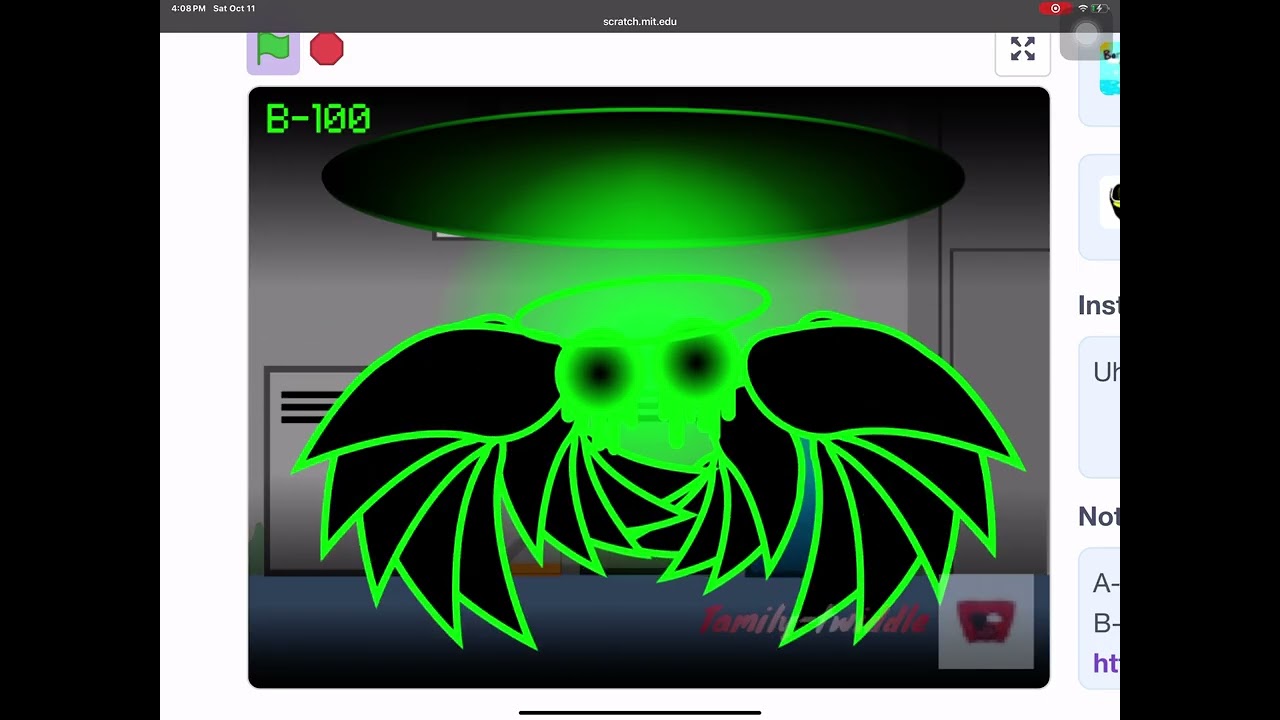This screenshot has width=1280, height=720.
Task: Click the red icon thumbnail on stage
Action: pyautogui.click(x=986, y=621)
